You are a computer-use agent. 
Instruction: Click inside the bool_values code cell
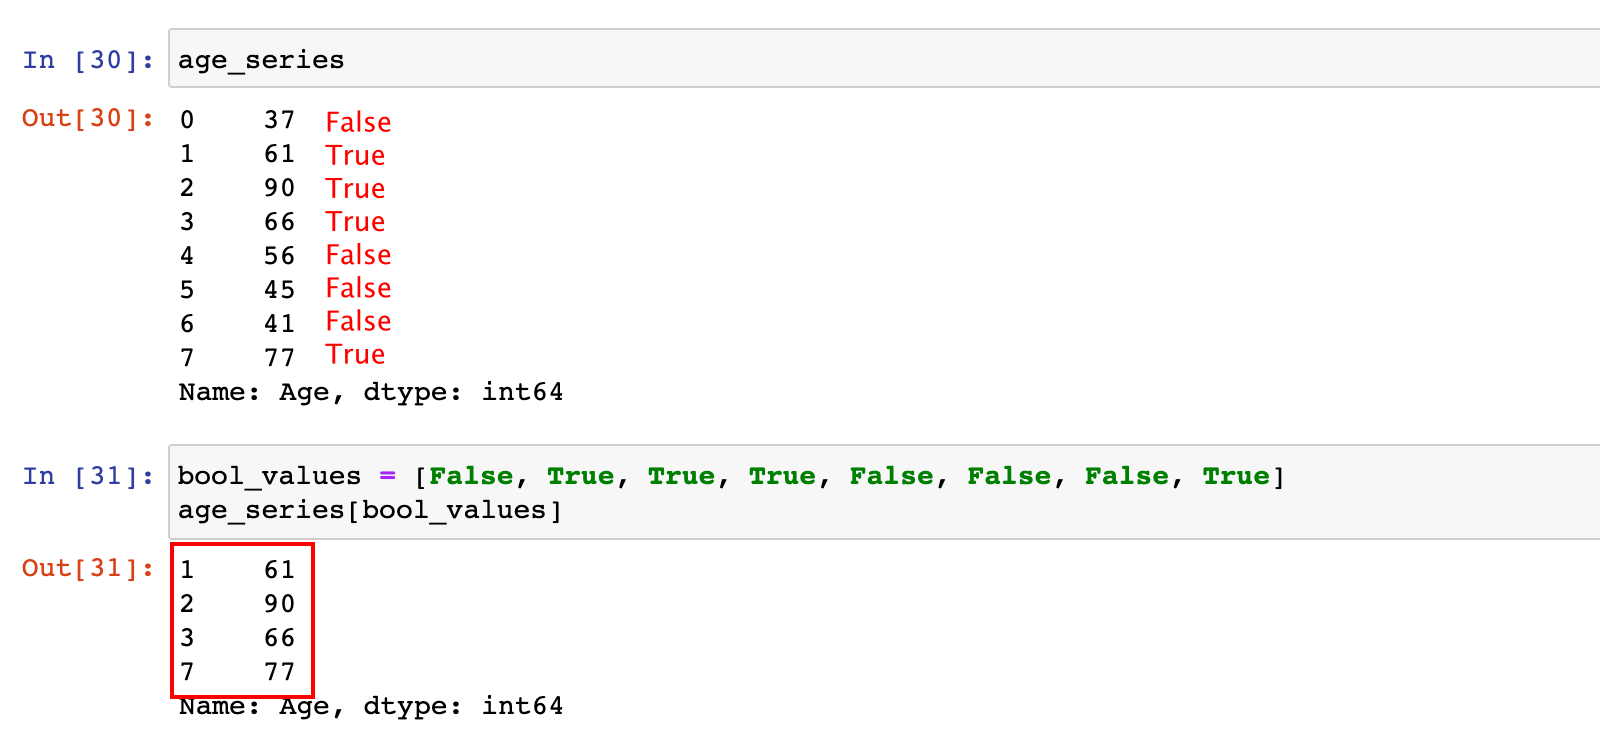click(x=880, y=492)
